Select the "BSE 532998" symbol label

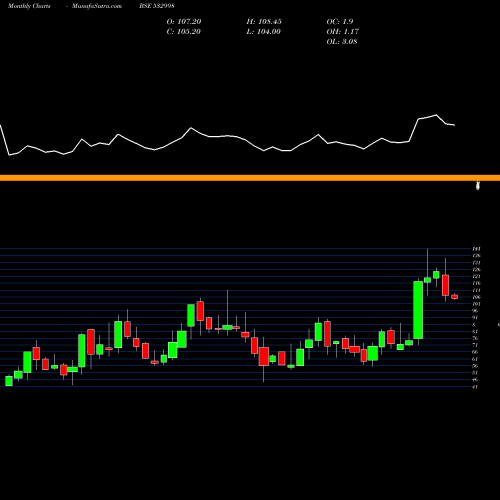click(x=157, y=6)
